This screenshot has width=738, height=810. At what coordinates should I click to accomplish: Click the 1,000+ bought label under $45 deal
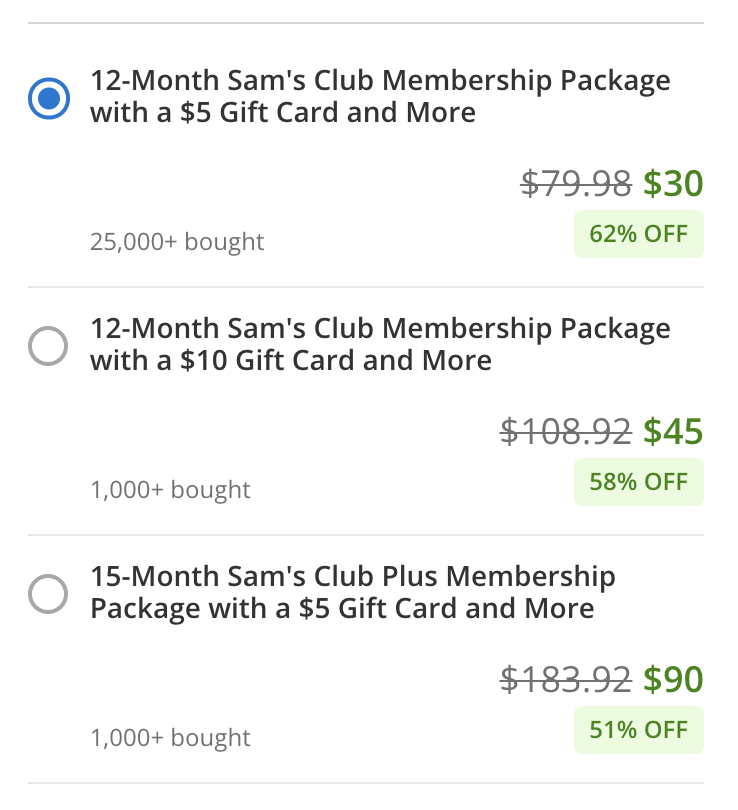tap(169, 489)
